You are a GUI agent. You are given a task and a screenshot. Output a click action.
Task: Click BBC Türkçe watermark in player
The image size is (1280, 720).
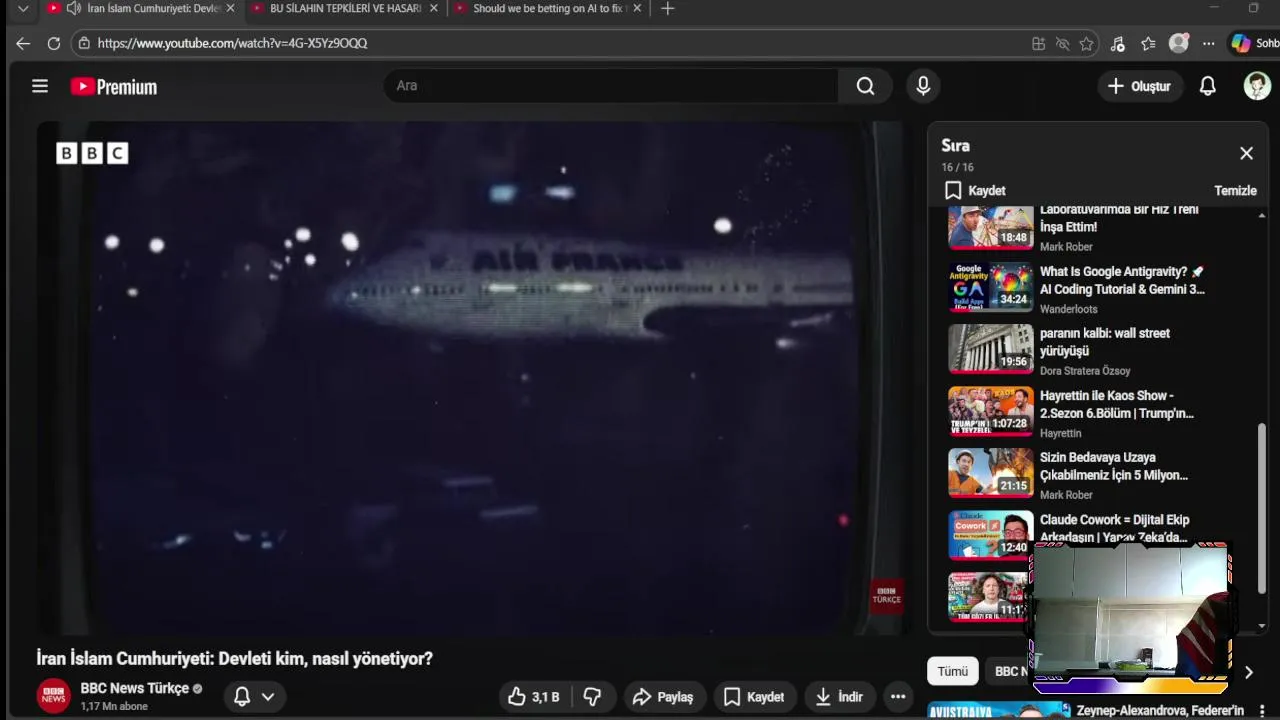[886, 596]
